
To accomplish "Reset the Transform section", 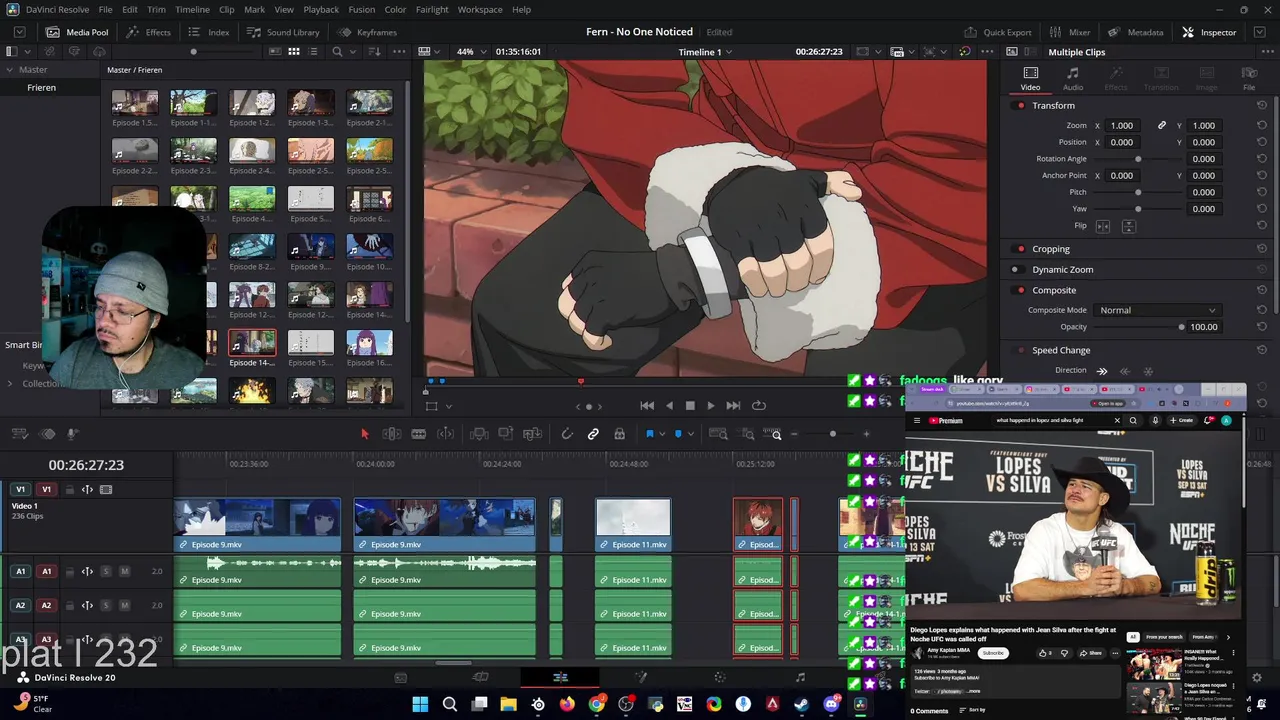I will [x=1262, y=105].
